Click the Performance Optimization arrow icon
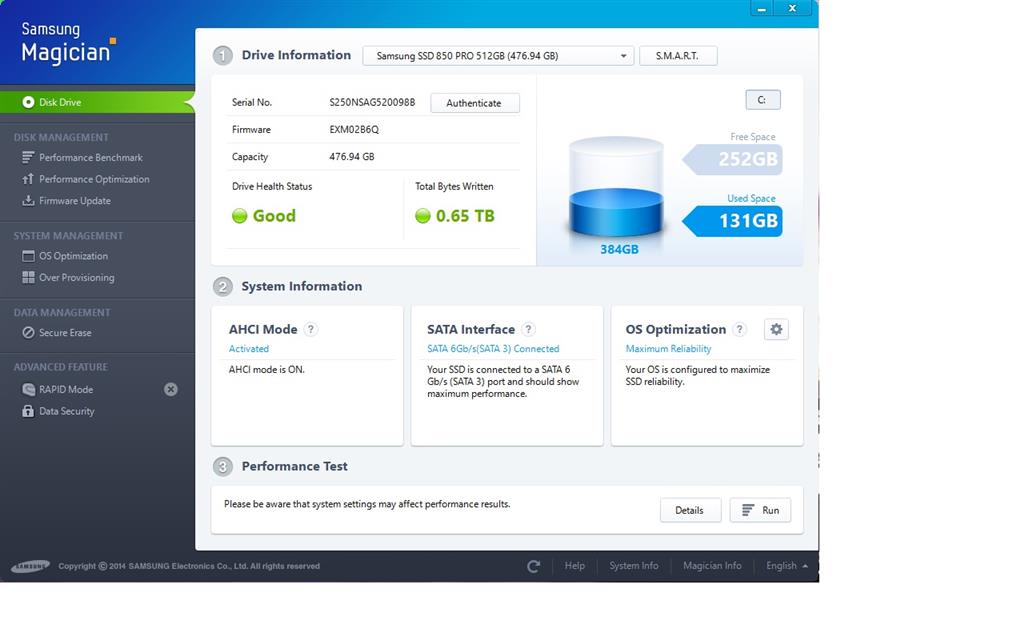This screenshot has height=640, width=1024. [27, 179]
